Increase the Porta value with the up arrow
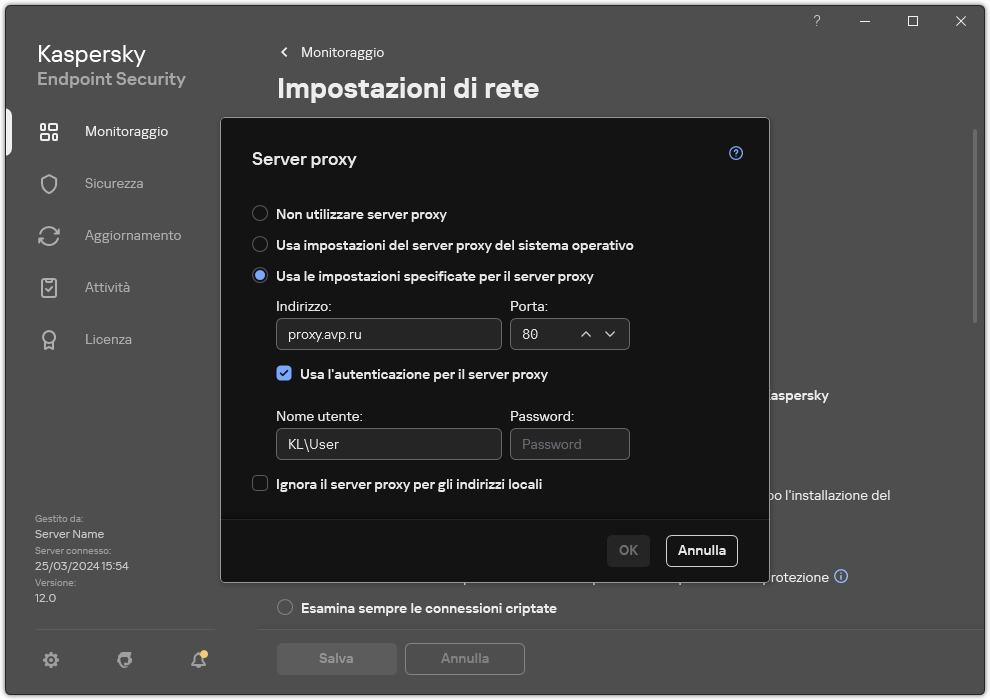Viewport: 990px width, 700px height. (585, 334)
